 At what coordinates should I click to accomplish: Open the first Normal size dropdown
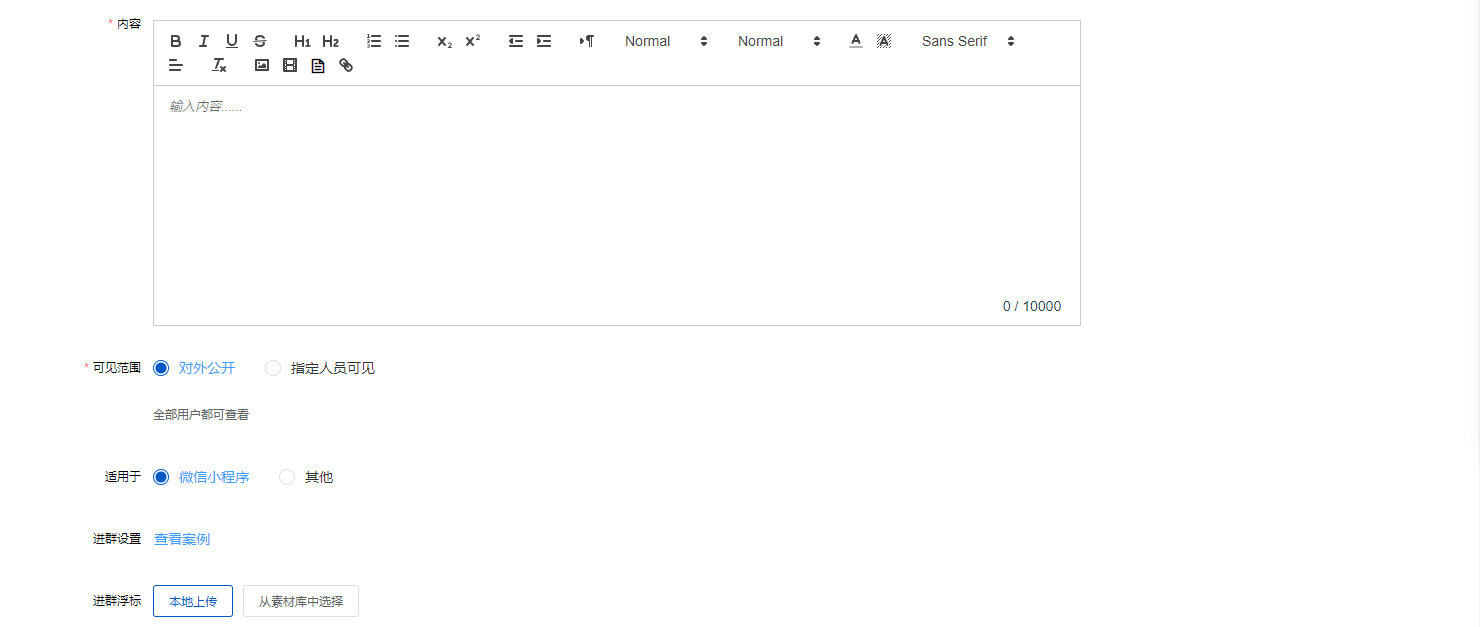pos(665,41)
